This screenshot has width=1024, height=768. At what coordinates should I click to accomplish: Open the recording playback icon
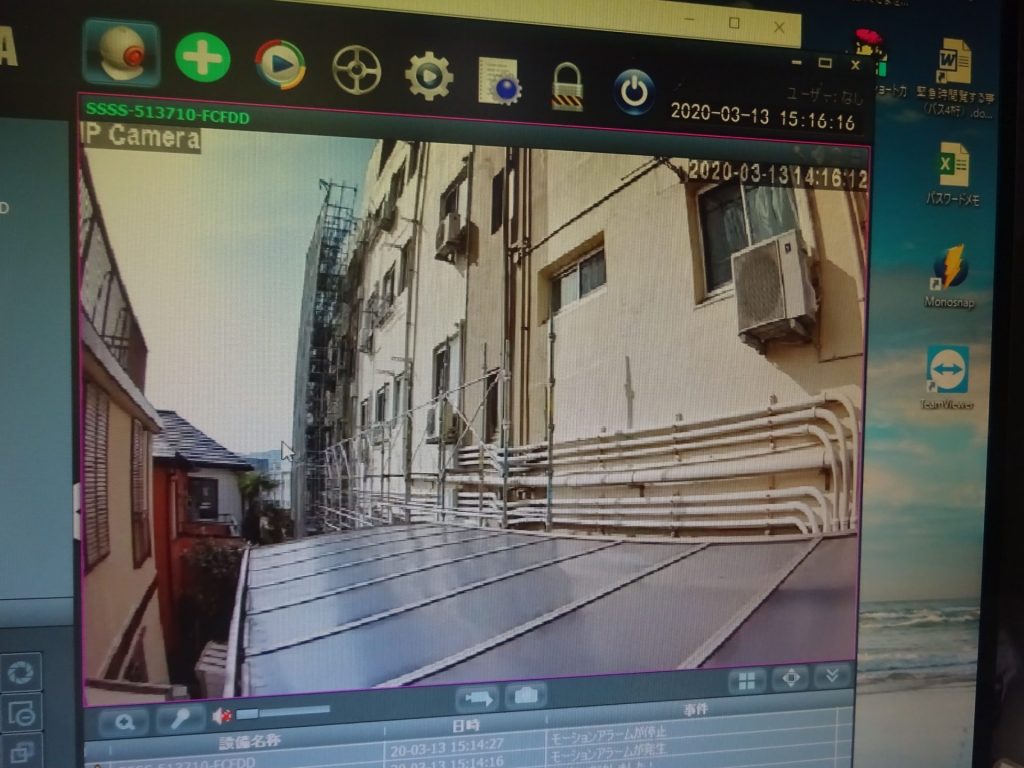pos(280,65)
